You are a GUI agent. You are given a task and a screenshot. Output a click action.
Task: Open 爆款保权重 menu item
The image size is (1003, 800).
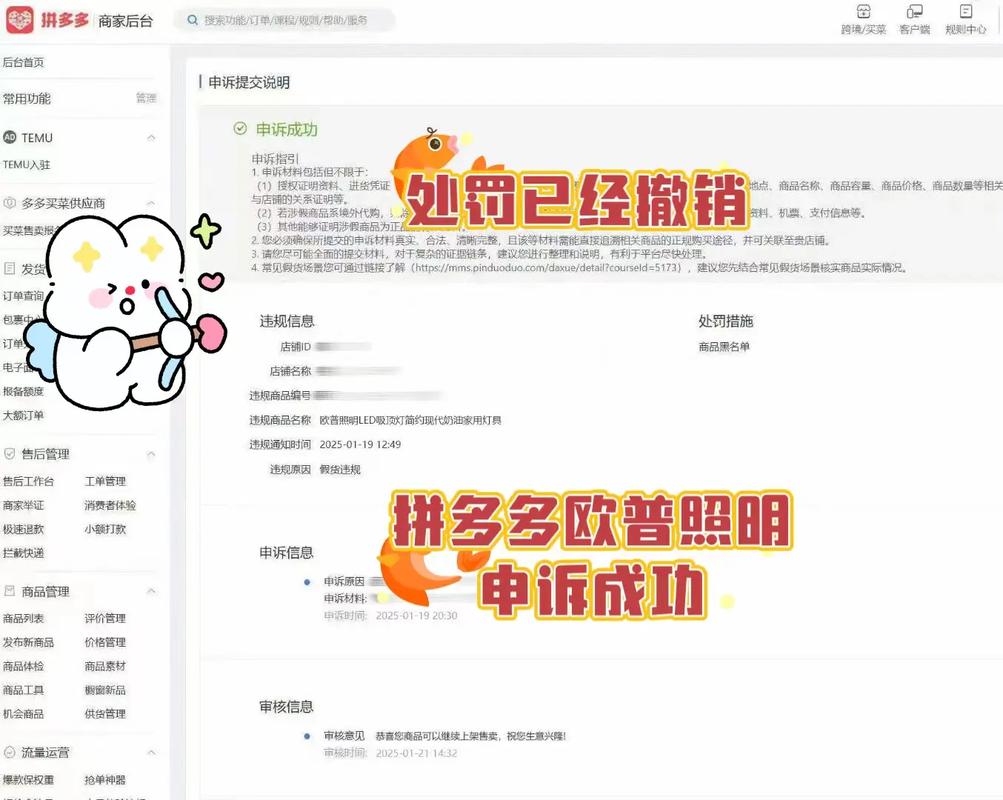[28, 780]
